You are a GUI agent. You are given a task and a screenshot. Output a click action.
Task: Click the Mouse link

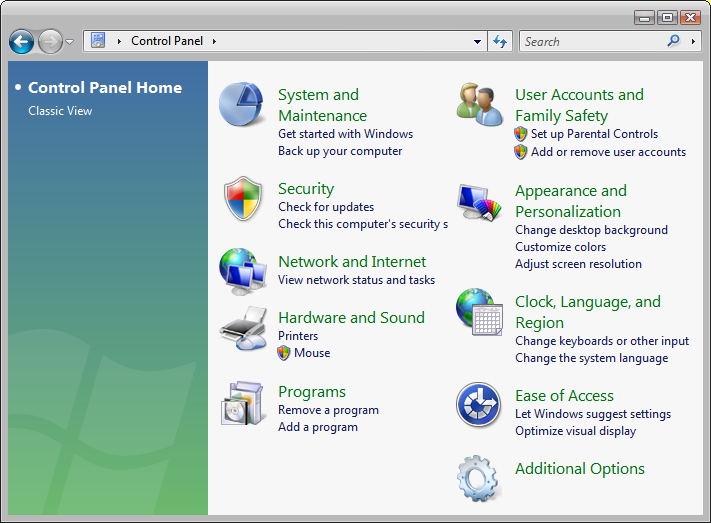312,353
